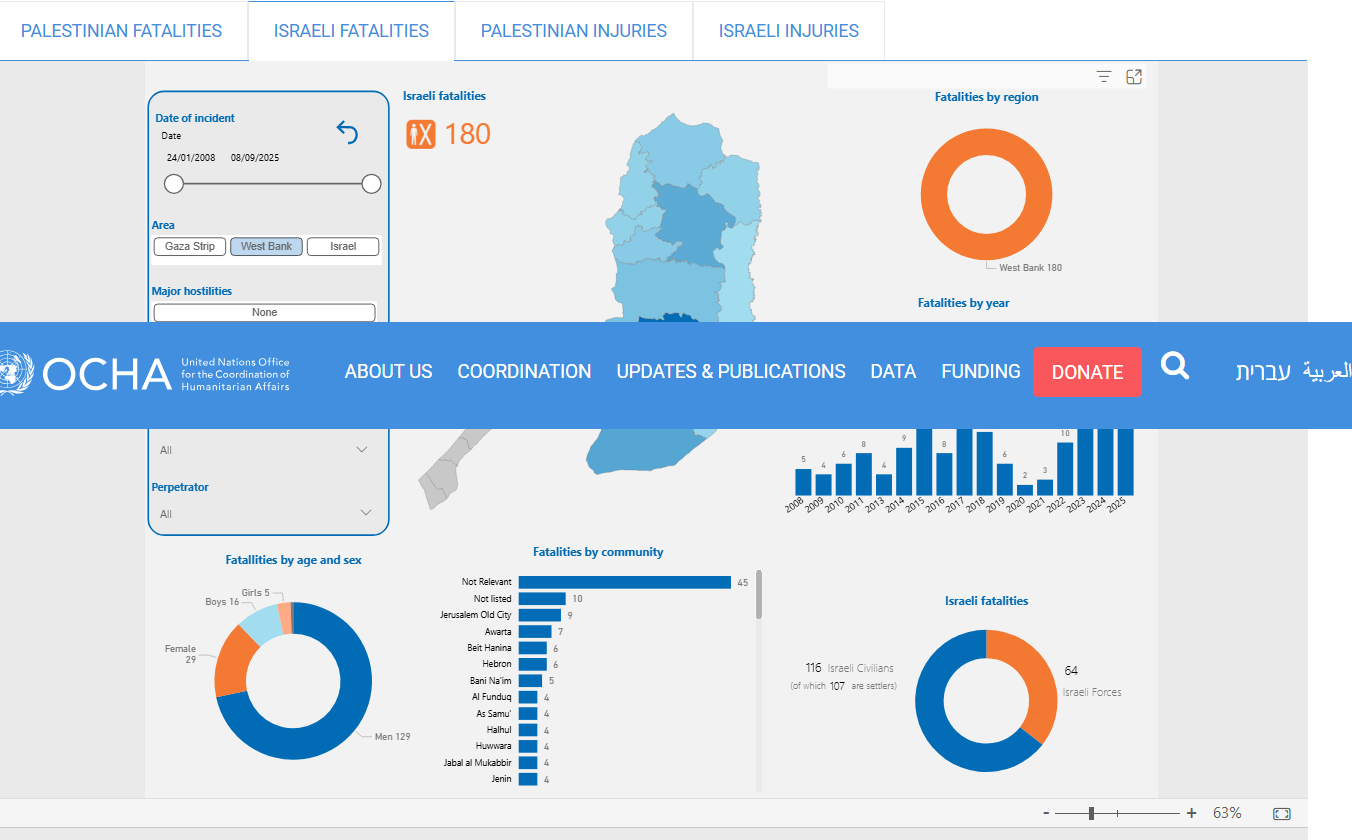Click the zoom out minus icon
Screen dimensions: 1352x840
point(1046,813)
